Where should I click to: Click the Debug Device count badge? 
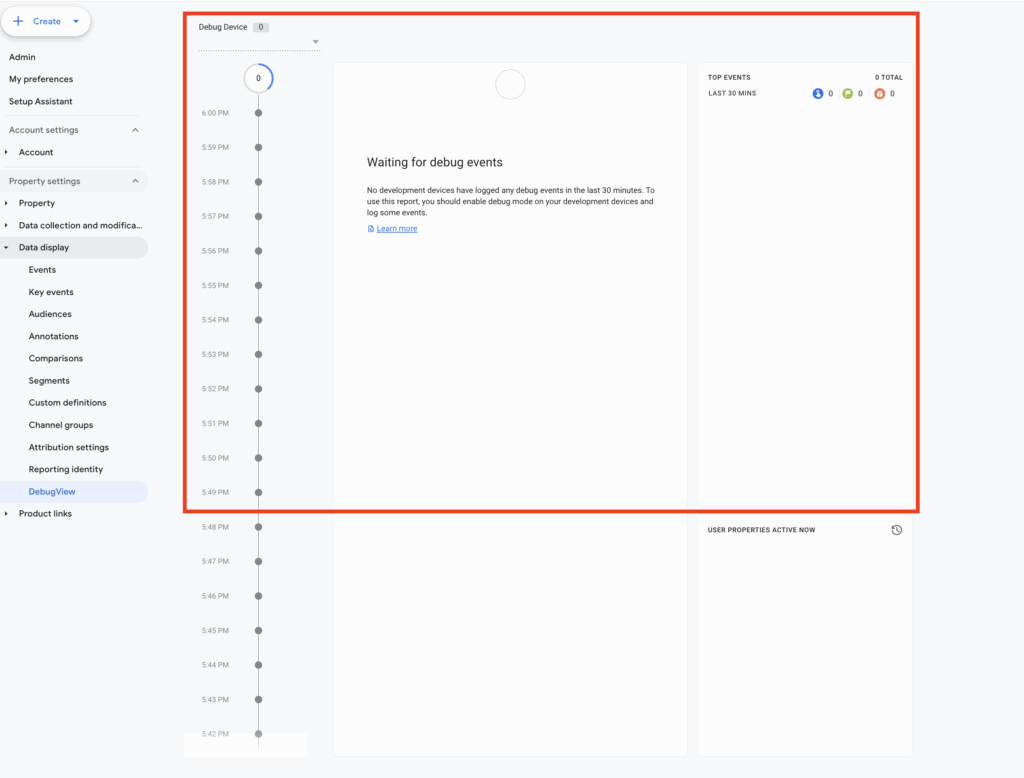(x=261, y=27)
